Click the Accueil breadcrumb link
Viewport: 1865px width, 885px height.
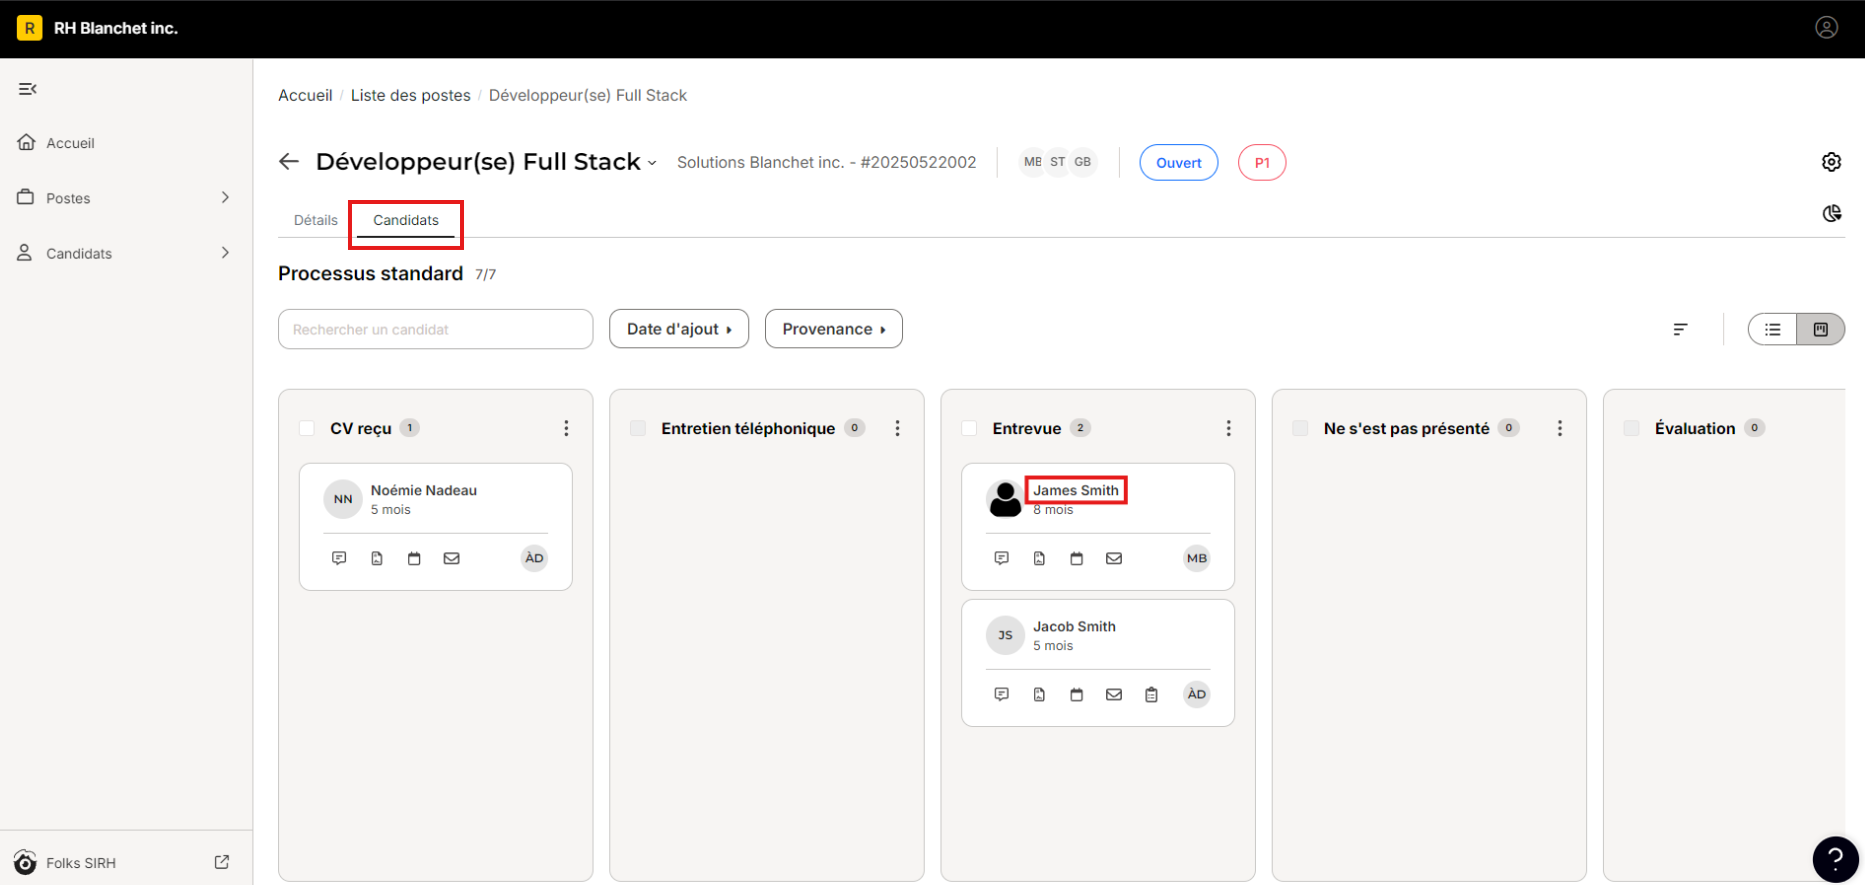coord(305,95)
